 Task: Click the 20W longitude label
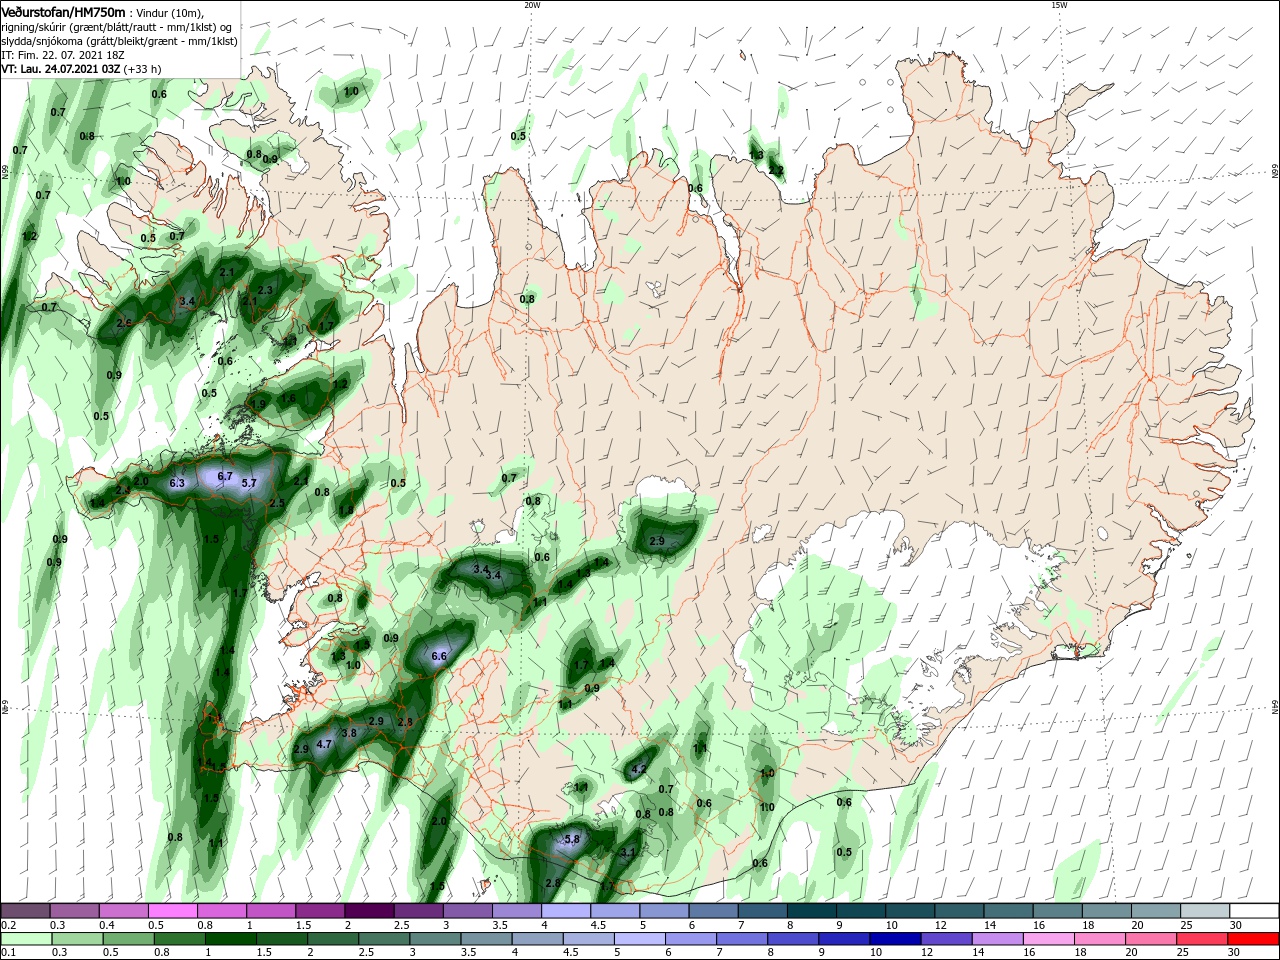coord(532,5)
